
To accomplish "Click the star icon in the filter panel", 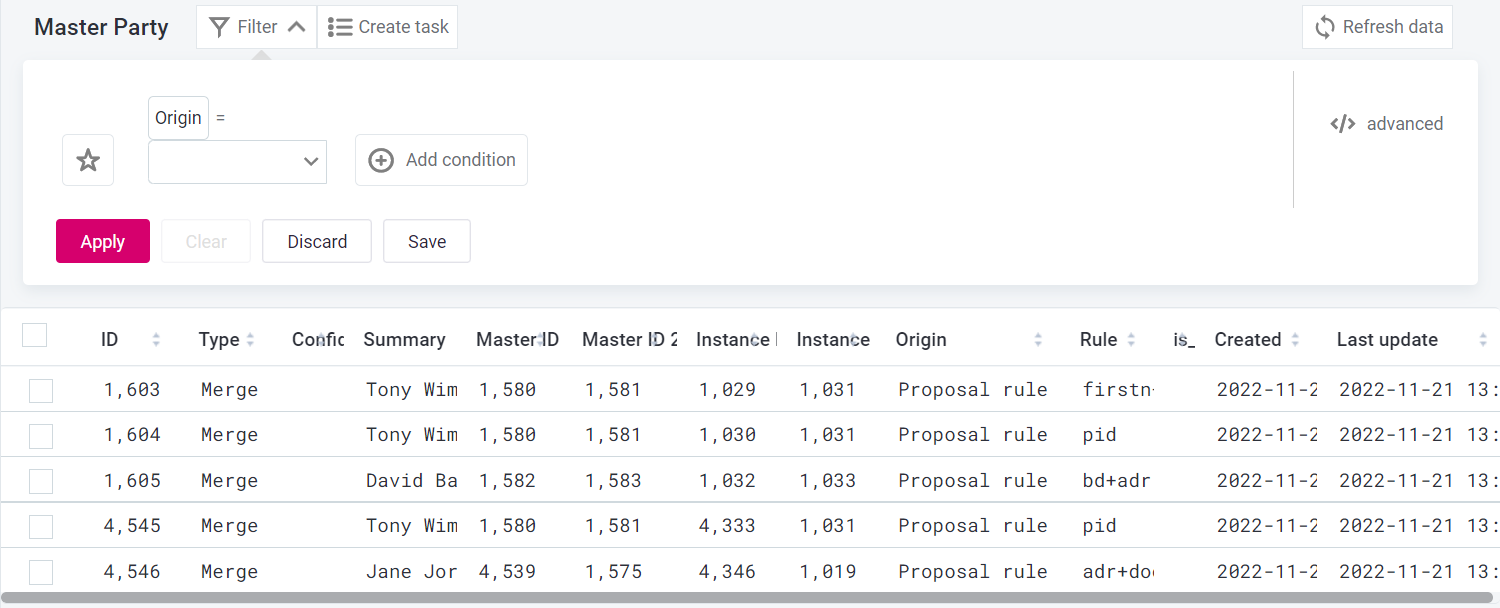I will click(87, 160).
